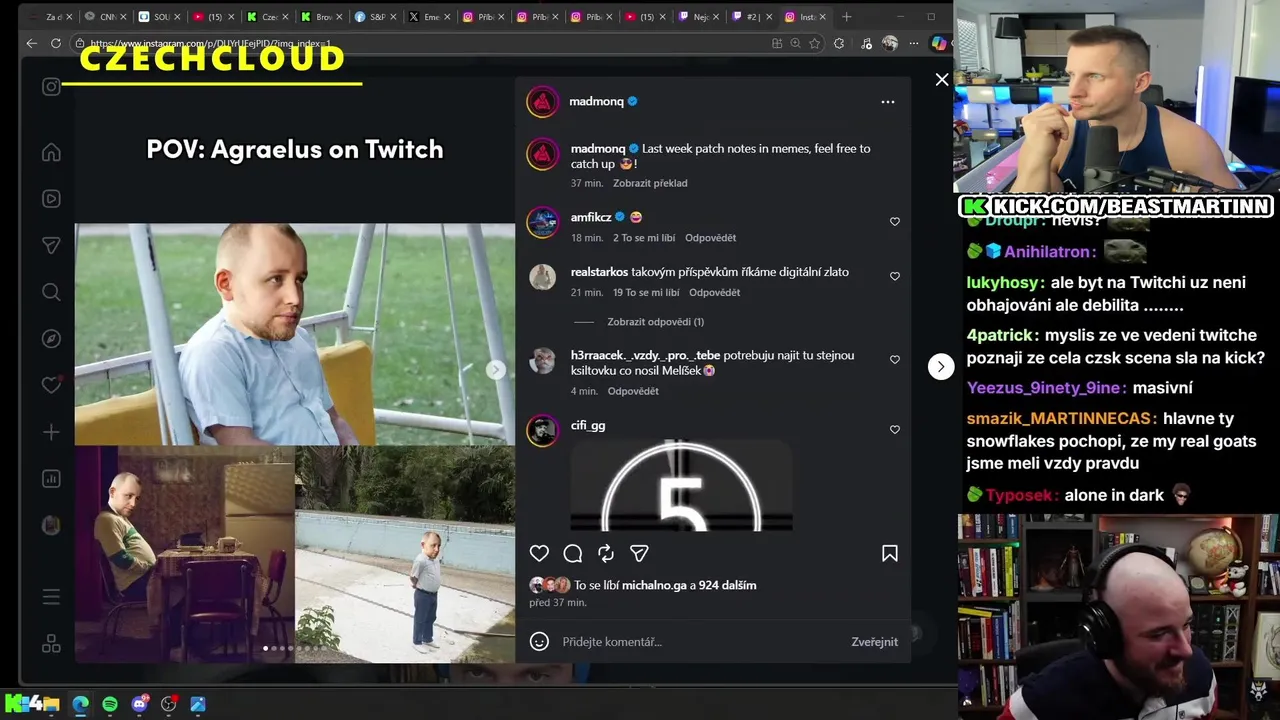Add page to favorites with star icon

815,43
